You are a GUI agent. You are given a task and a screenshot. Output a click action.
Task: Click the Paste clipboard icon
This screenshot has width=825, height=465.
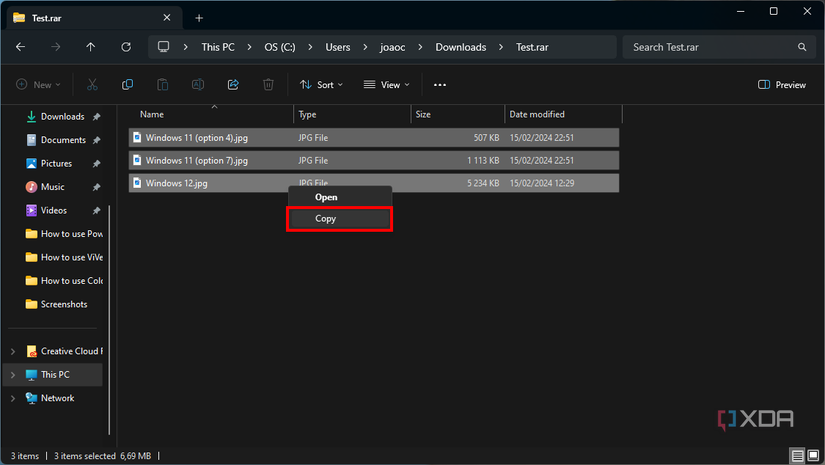point(163,85)
